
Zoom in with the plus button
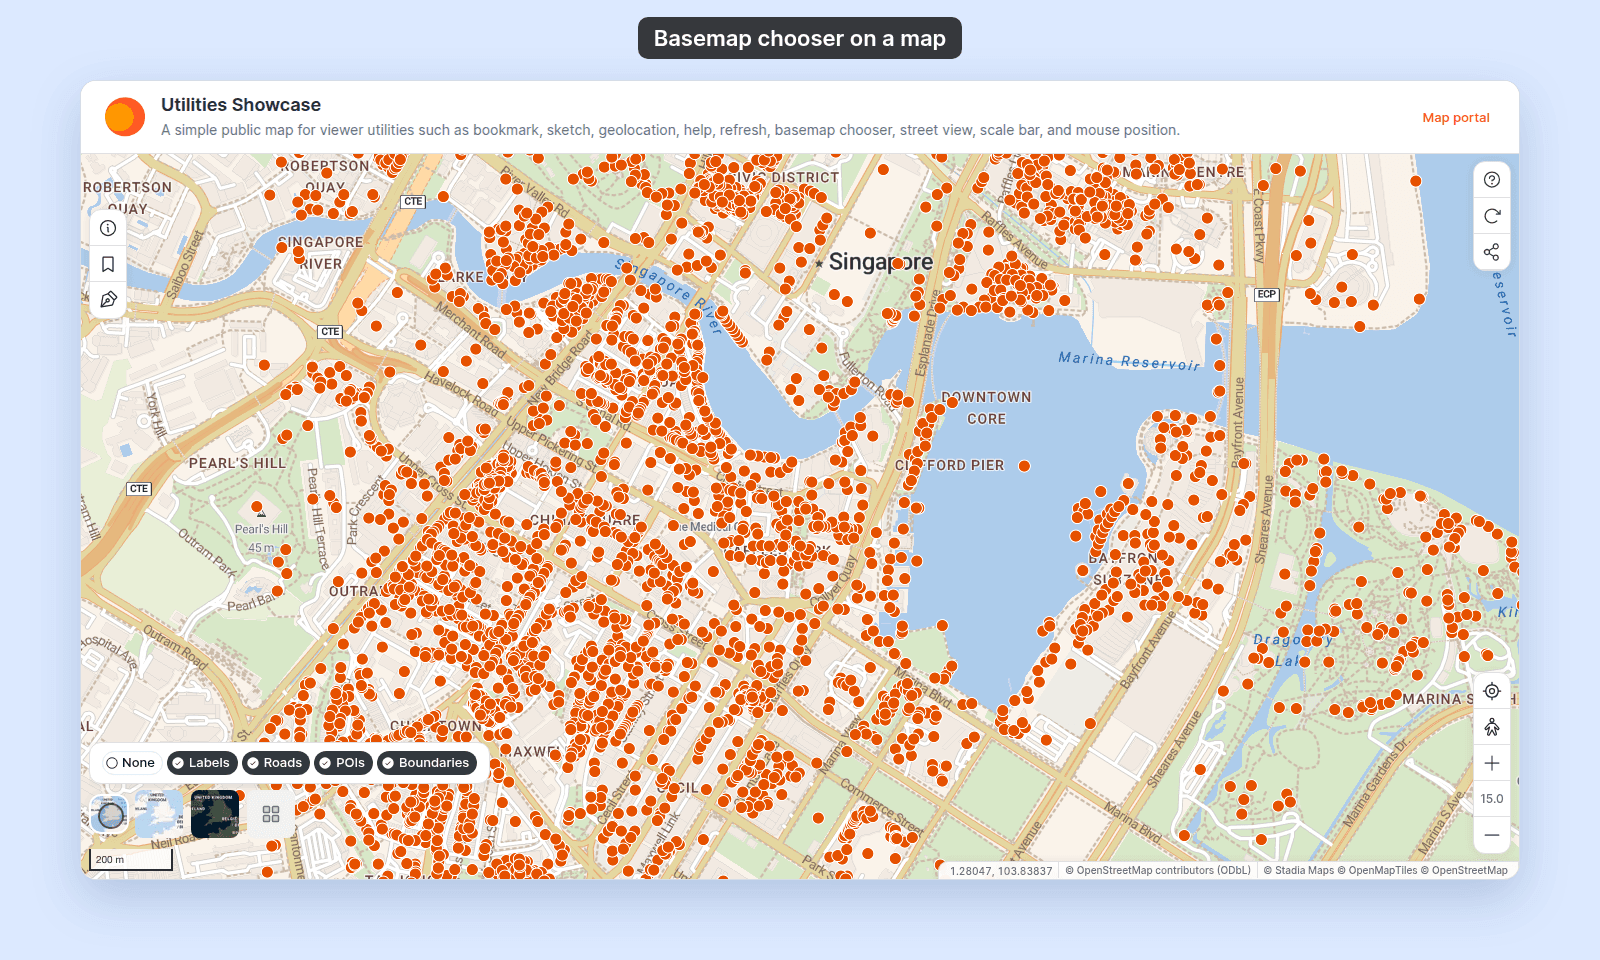click(x=1492, y=763)
